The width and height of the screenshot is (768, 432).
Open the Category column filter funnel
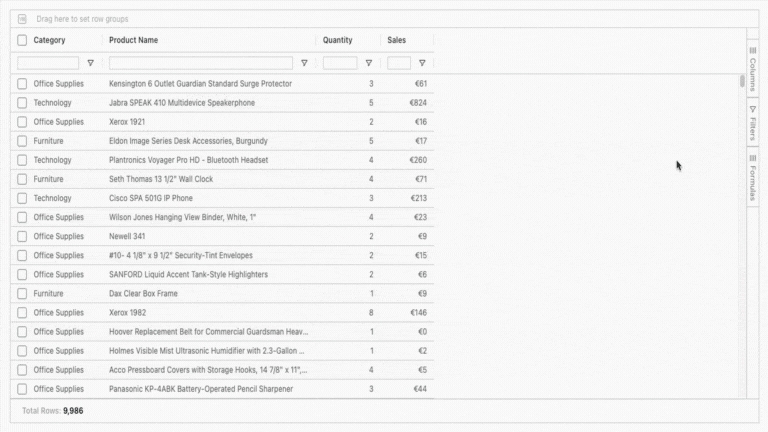(x=90, y=63)
